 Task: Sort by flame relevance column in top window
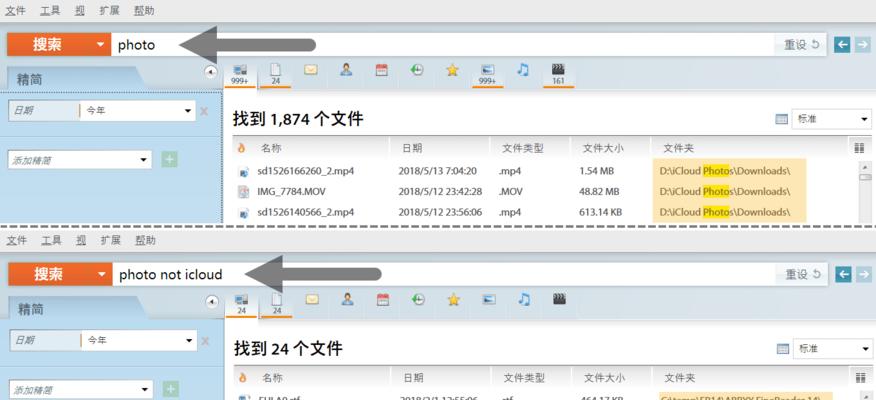241,148
